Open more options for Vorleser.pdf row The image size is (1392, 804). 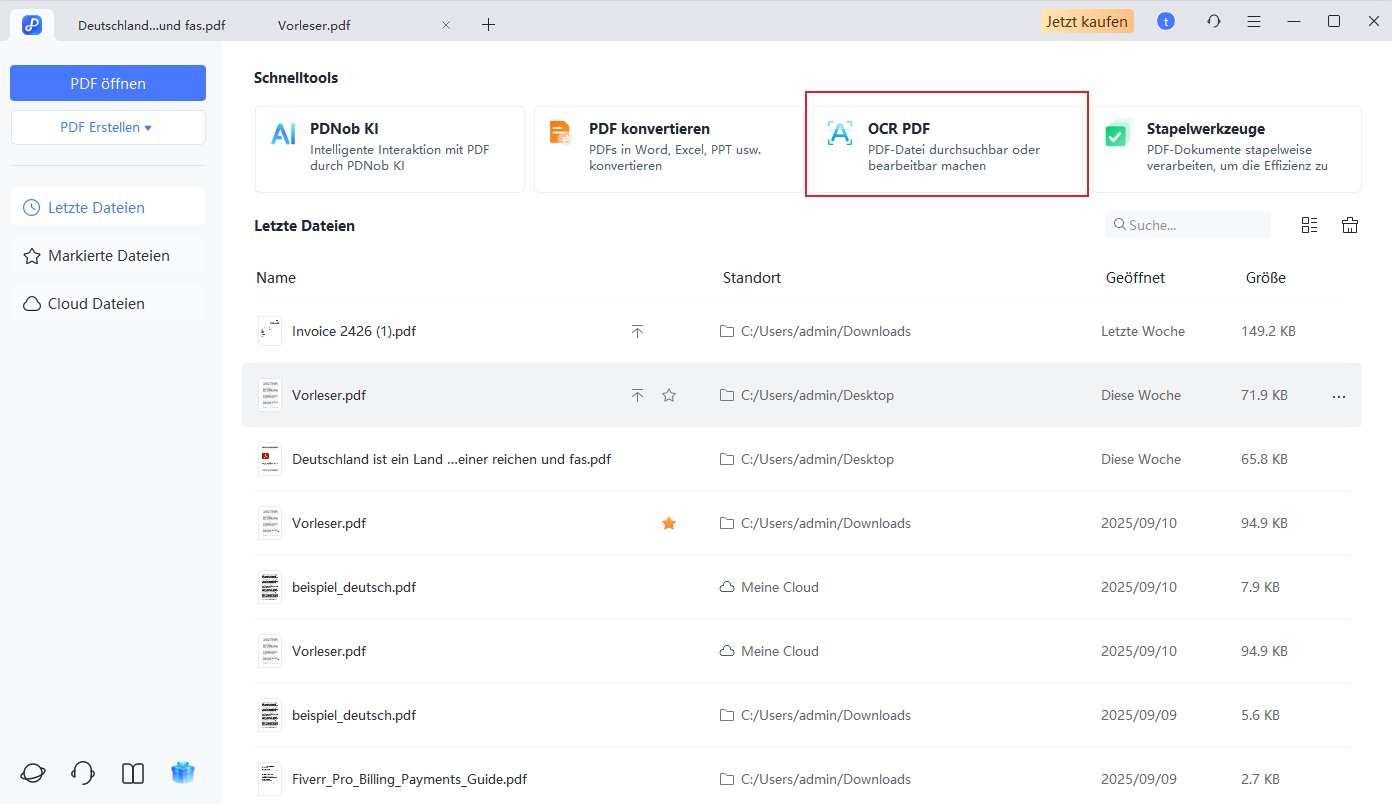(x=1339, y=396)
